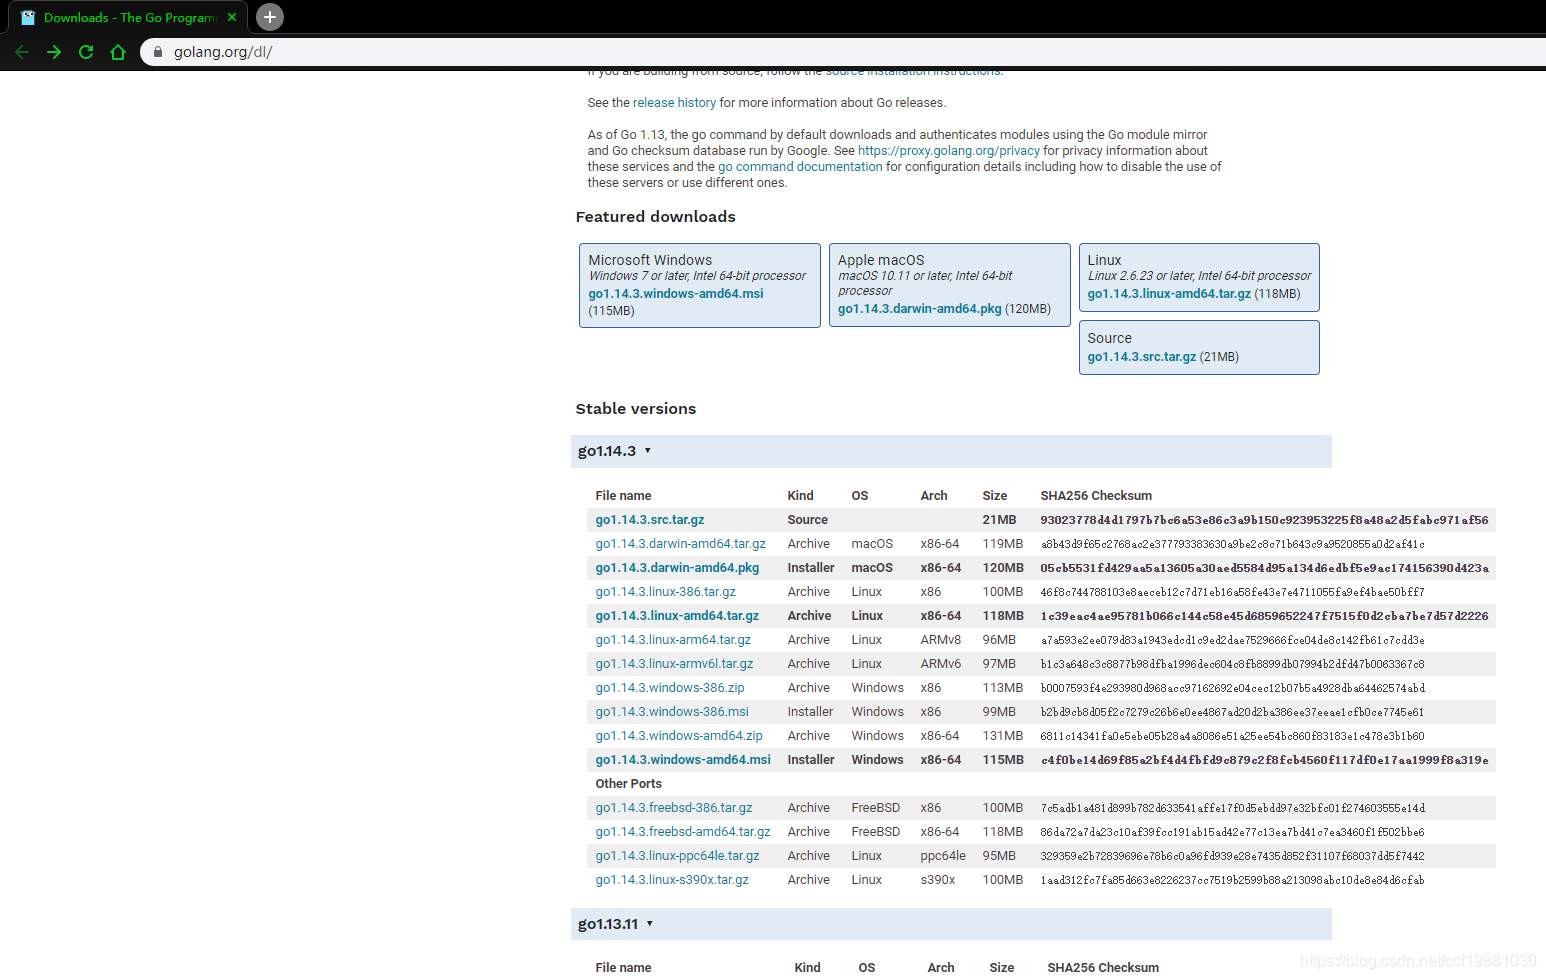Click go1.14.3.src.tar.gz in the file table

(650, 520)
